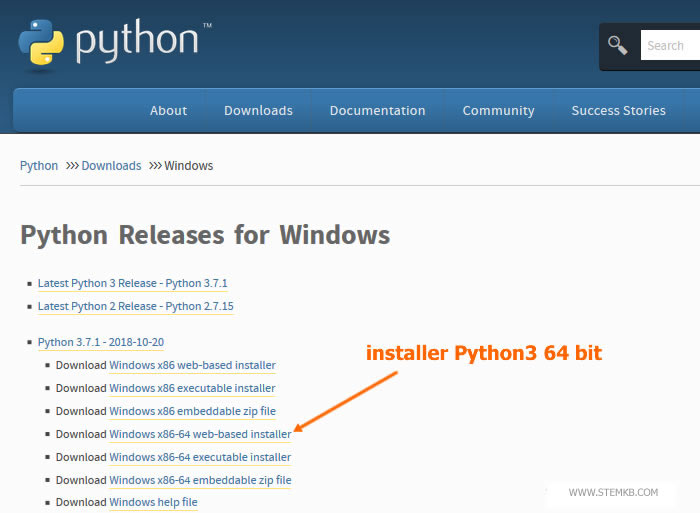Download Windows x86-64 executable installer

coord(200,458)
